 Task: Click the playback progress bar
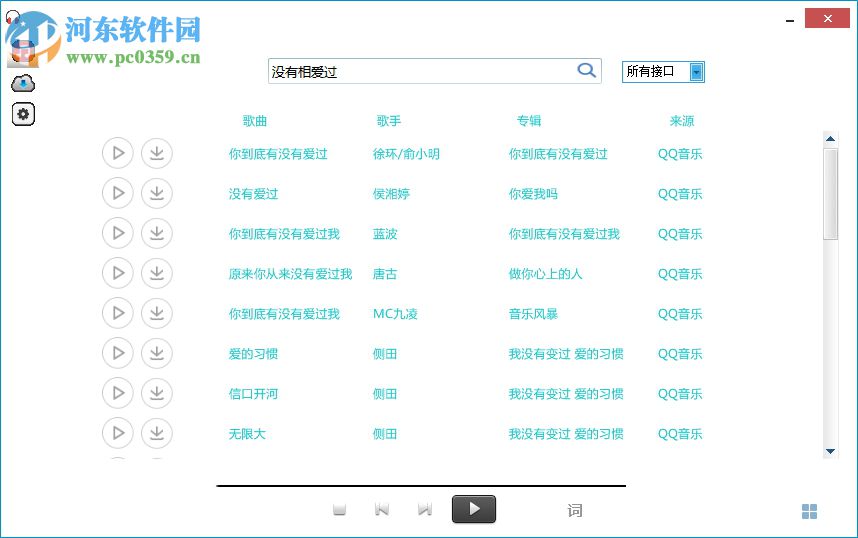click(421, 485)
